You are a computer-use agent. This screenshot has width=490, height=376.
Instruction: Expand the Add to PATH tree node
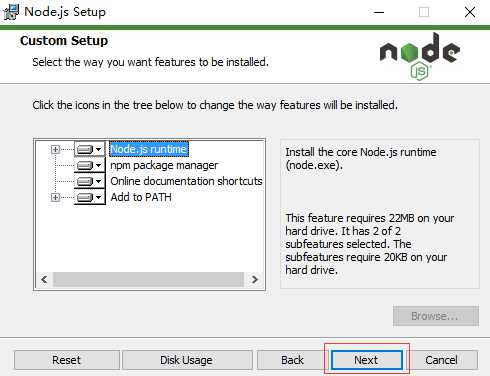pos(55,197)
